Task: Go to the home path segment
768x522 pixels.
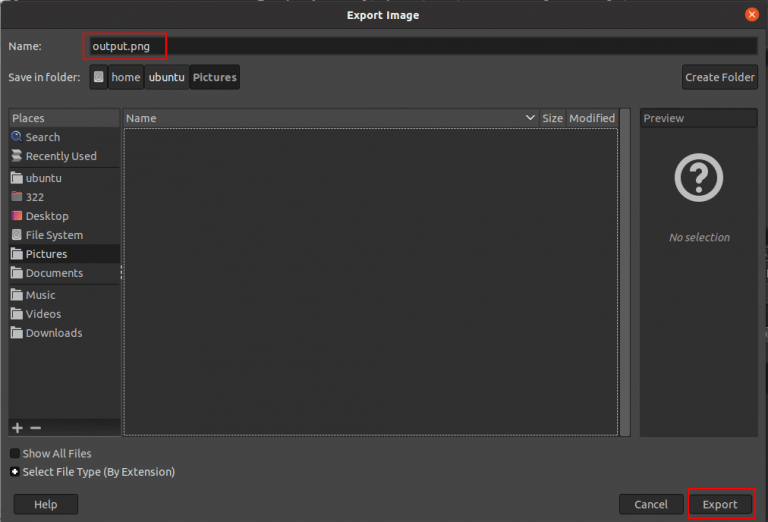Action: coord(126,77)
